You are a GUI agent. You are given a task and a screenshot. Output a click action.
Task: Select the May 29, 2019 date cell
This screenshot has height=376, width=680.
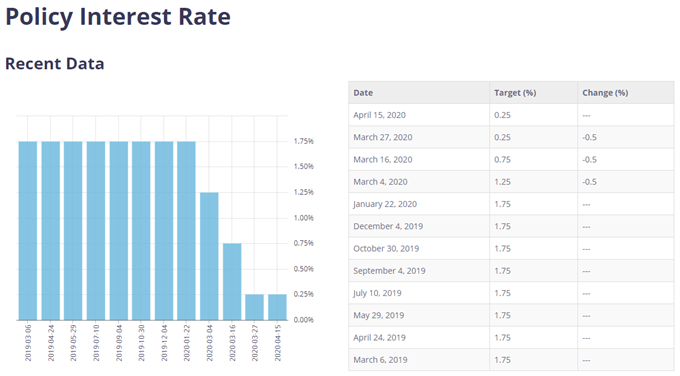tap(419, 315)
